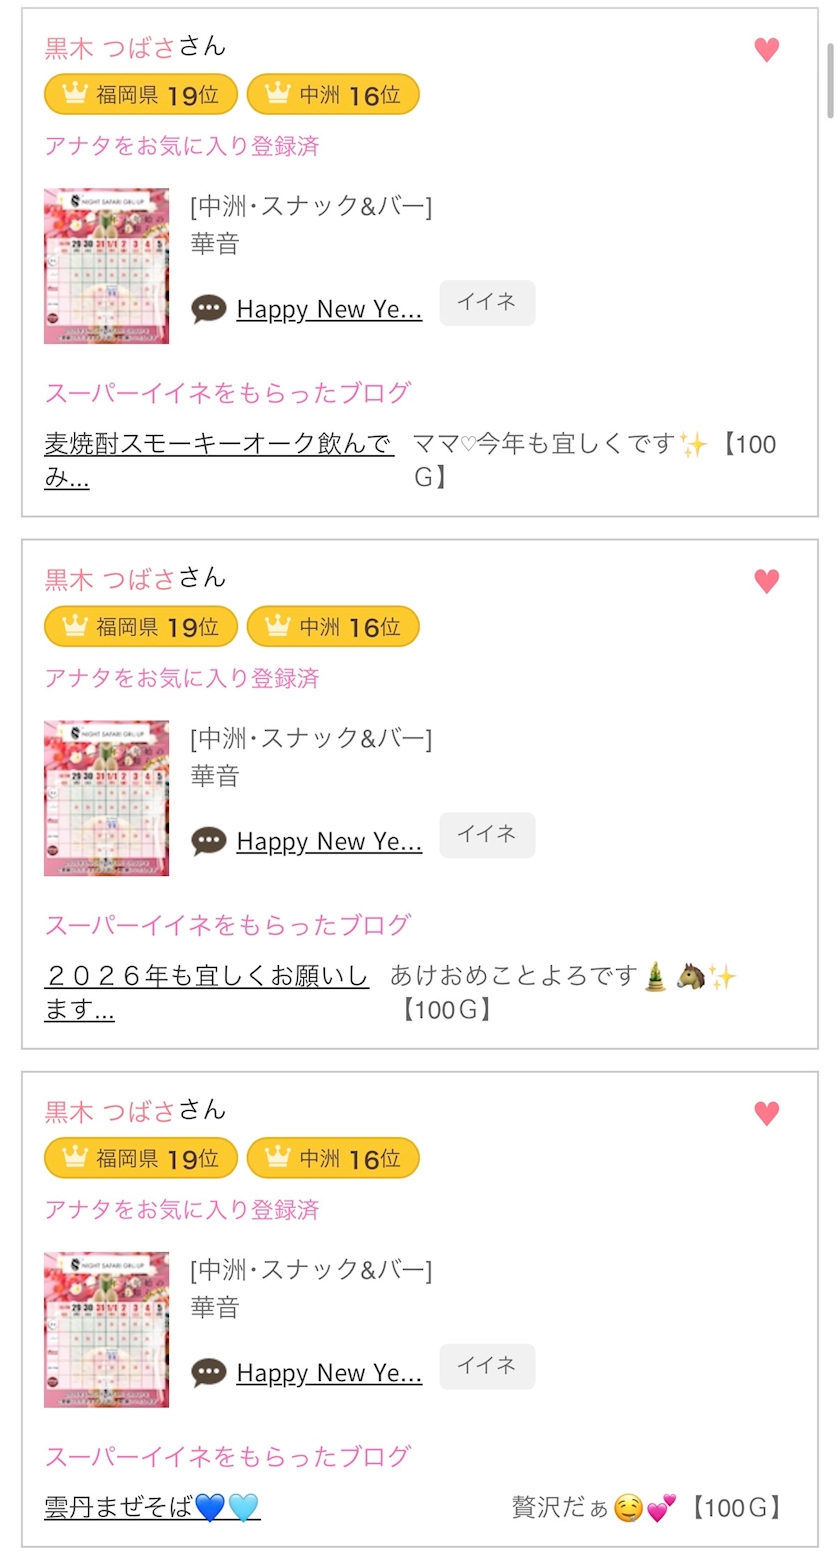The image size is (840, 1566).
Task: Open the first card's schedule calendar thumbnail
Action: [106, 266]
